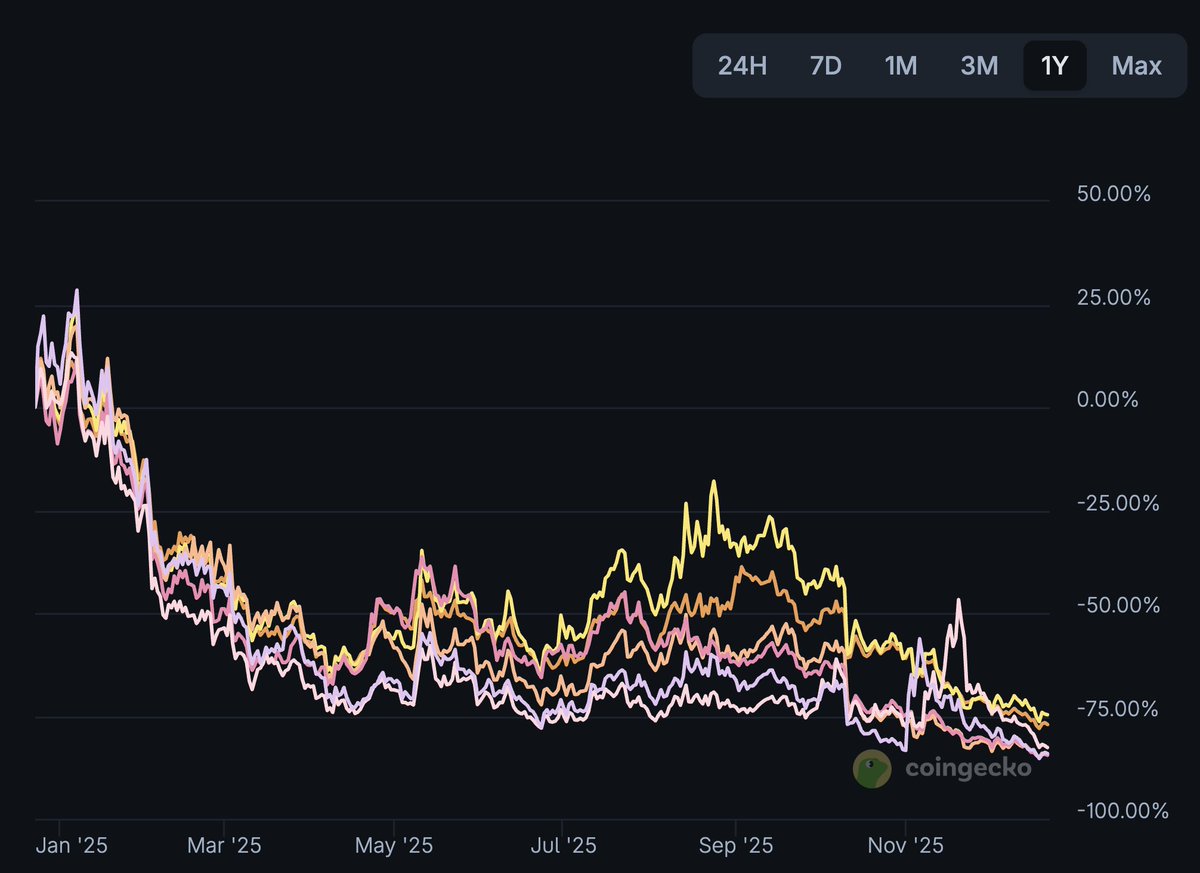Select the 24H time range
This screenshot has width=1200, height=873.
tap(743, 65)
